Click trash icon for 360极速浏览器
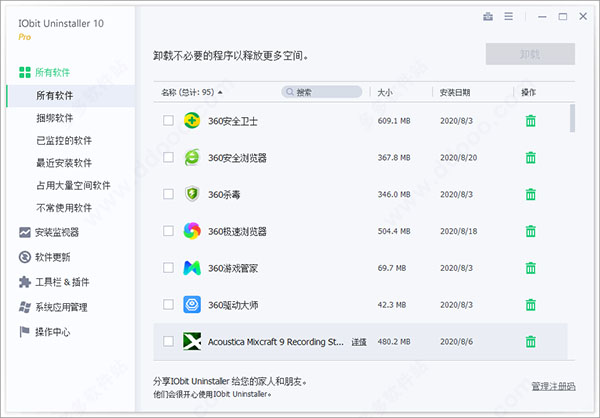Screen dimensions: 600x418 coord(530,231)
